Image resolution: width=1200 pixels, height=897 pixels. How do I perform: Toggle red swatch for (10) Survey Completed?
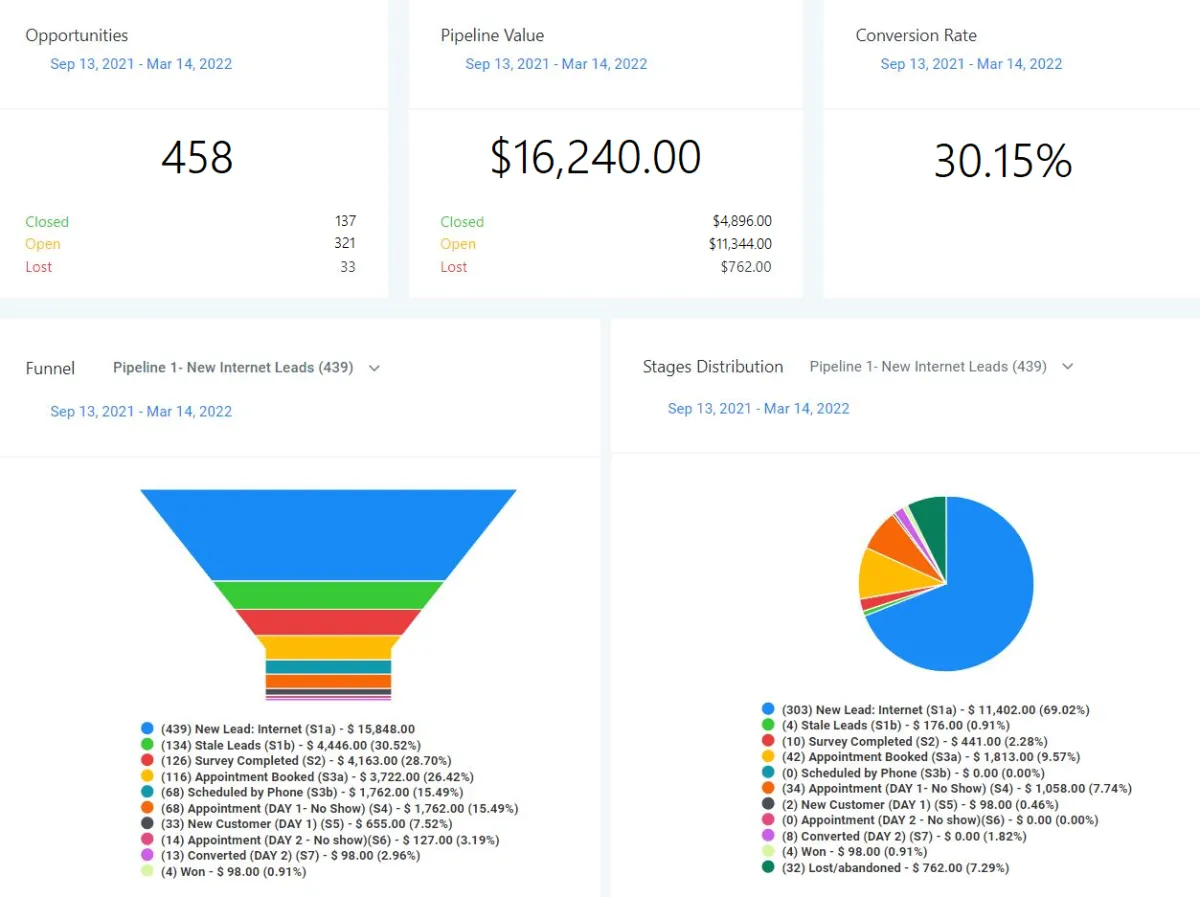(x=768, y=741)
